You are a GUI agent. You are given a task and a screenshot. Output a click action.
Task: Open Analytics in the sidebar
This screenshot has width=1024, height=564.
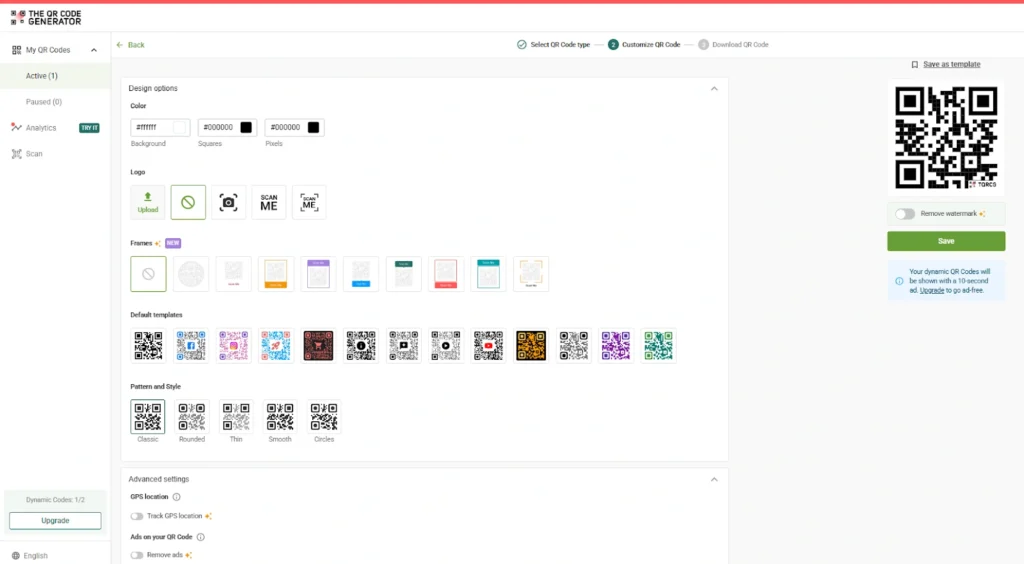pyautogui.click(x=40, y=128)
